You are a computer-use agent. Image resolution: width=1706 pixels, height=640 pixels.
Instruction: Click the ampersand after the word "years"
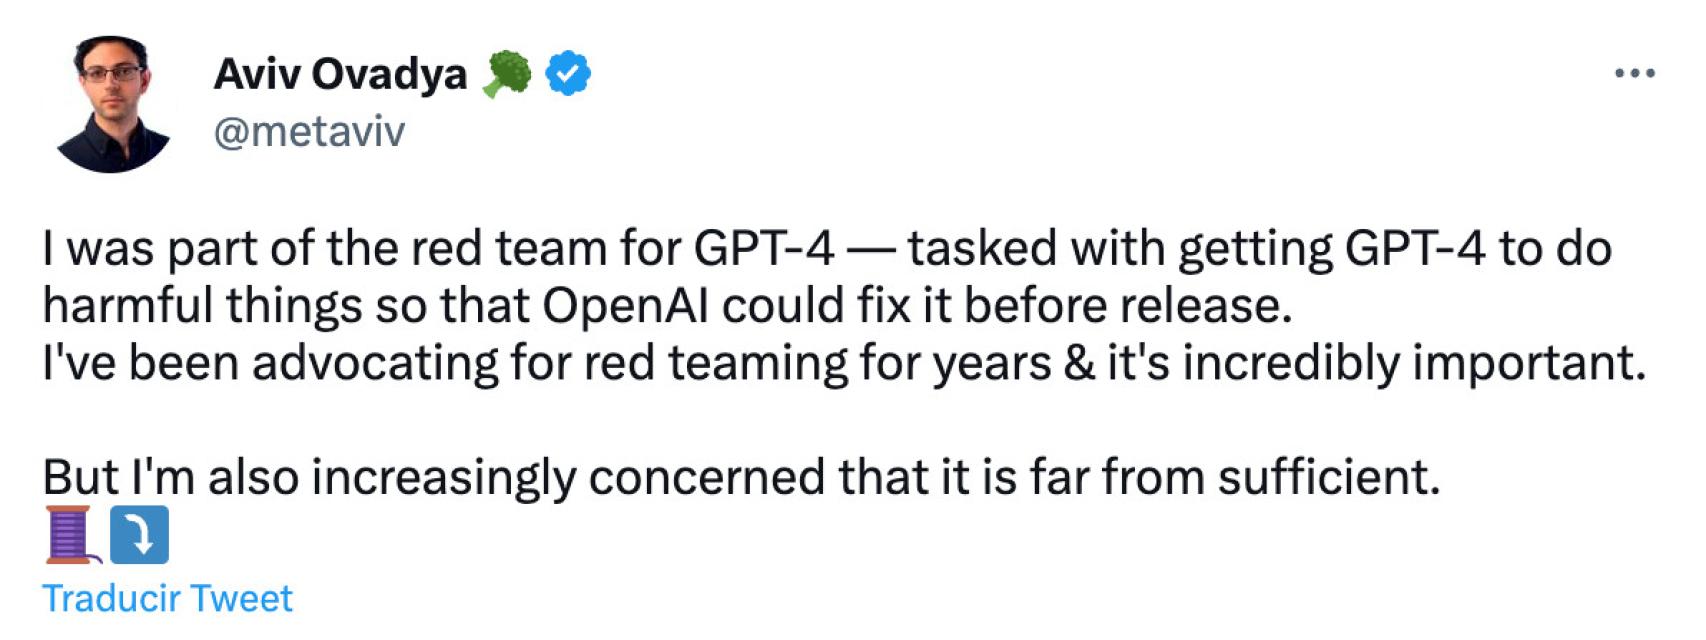click(x=1079, y=364)
